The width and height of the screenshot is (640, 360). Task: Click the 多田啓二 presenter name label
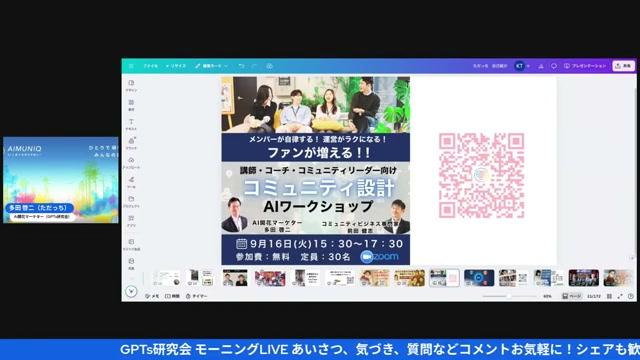39,208
